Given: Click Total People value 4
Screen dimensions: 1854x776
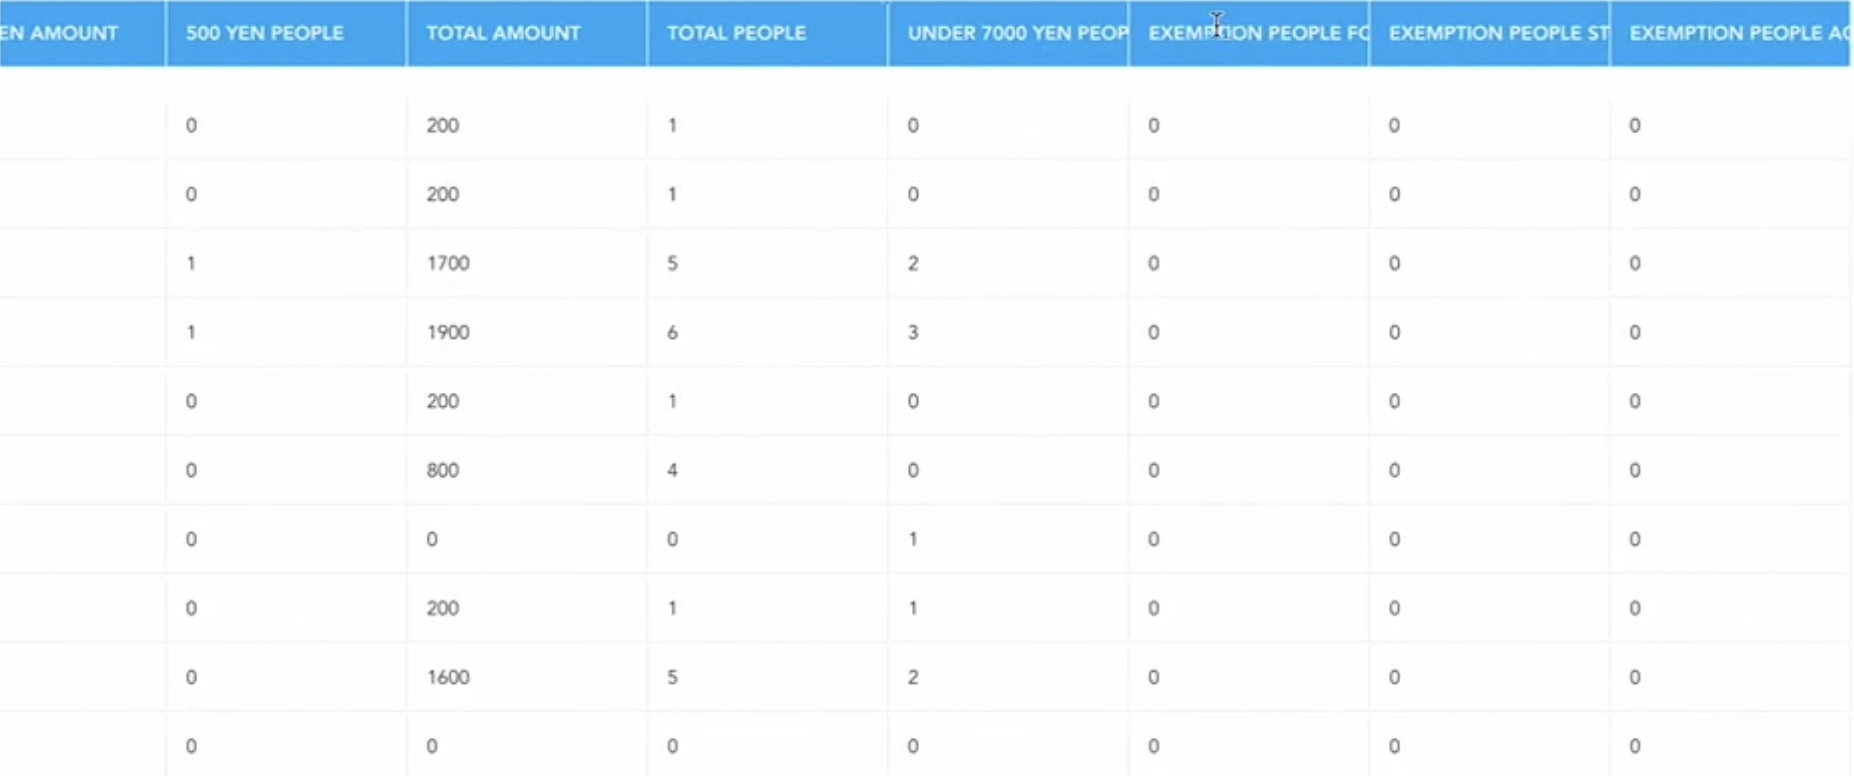Looking at the screenshot, I should tap(673, 470).
